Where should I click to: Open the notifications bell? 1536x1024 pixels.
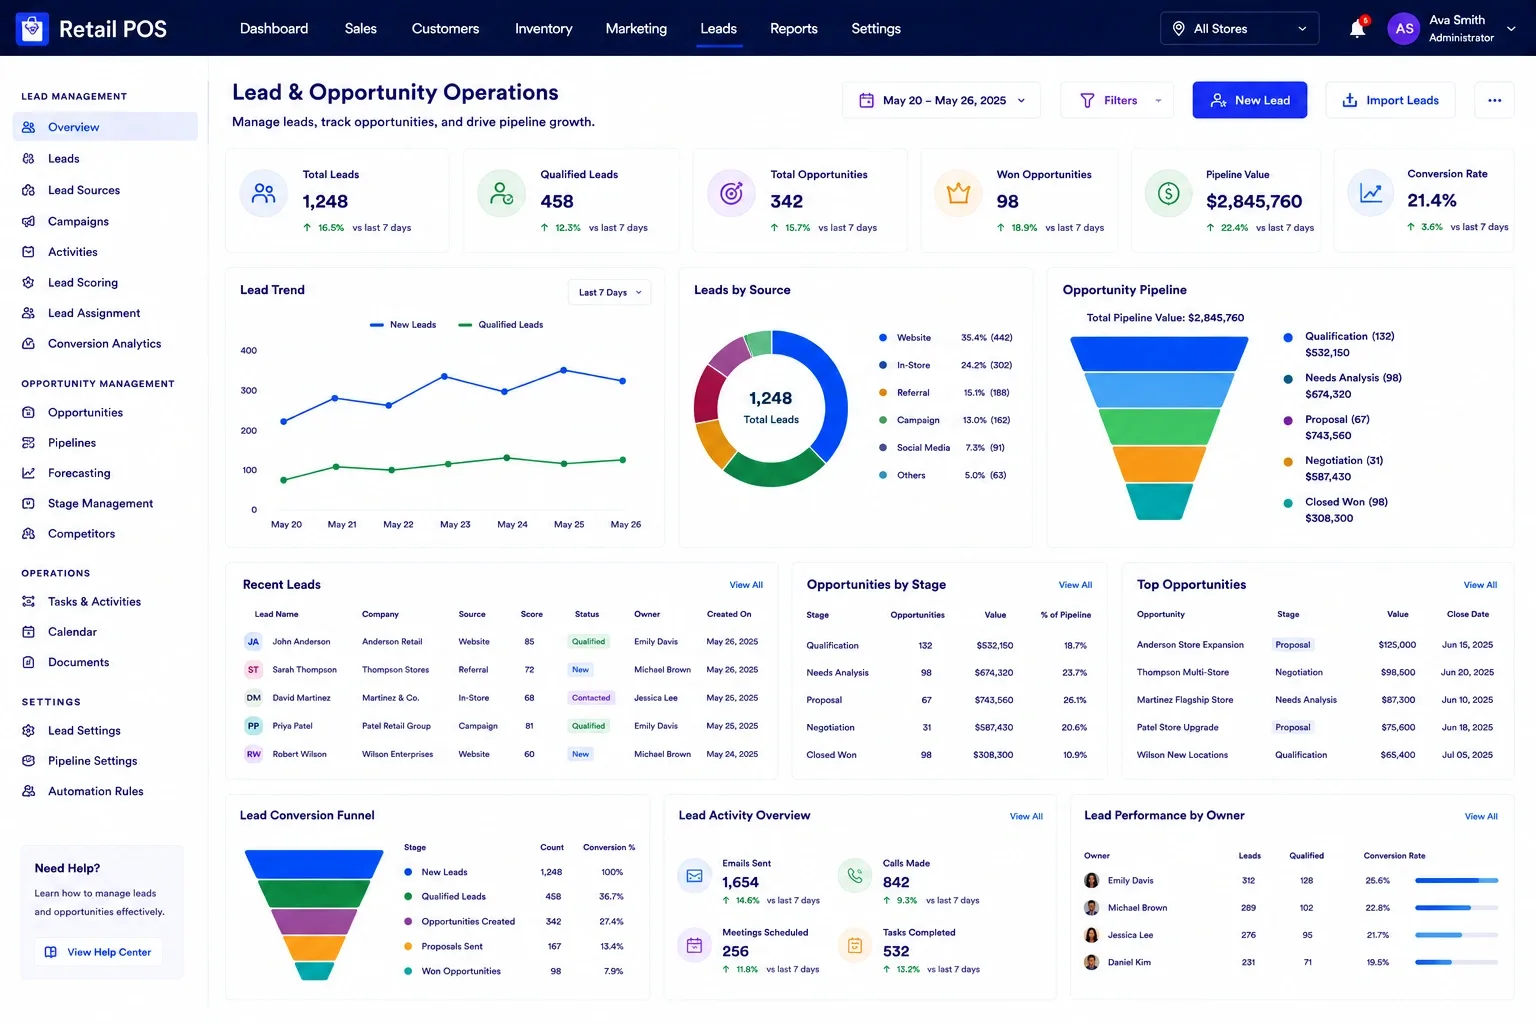coord(1357,29)
